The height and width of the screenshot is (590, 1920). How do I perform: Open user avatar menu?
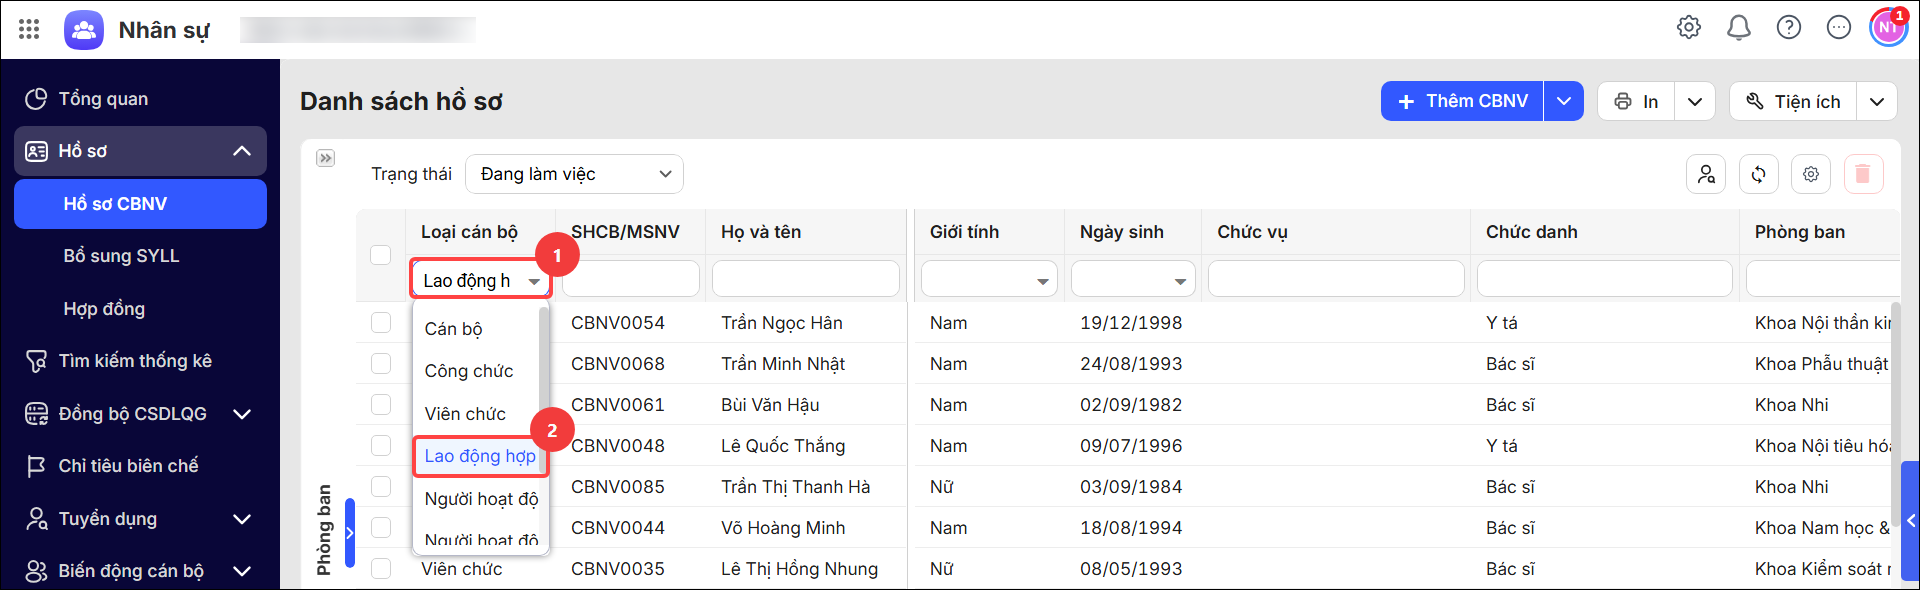click(1888, 27)
